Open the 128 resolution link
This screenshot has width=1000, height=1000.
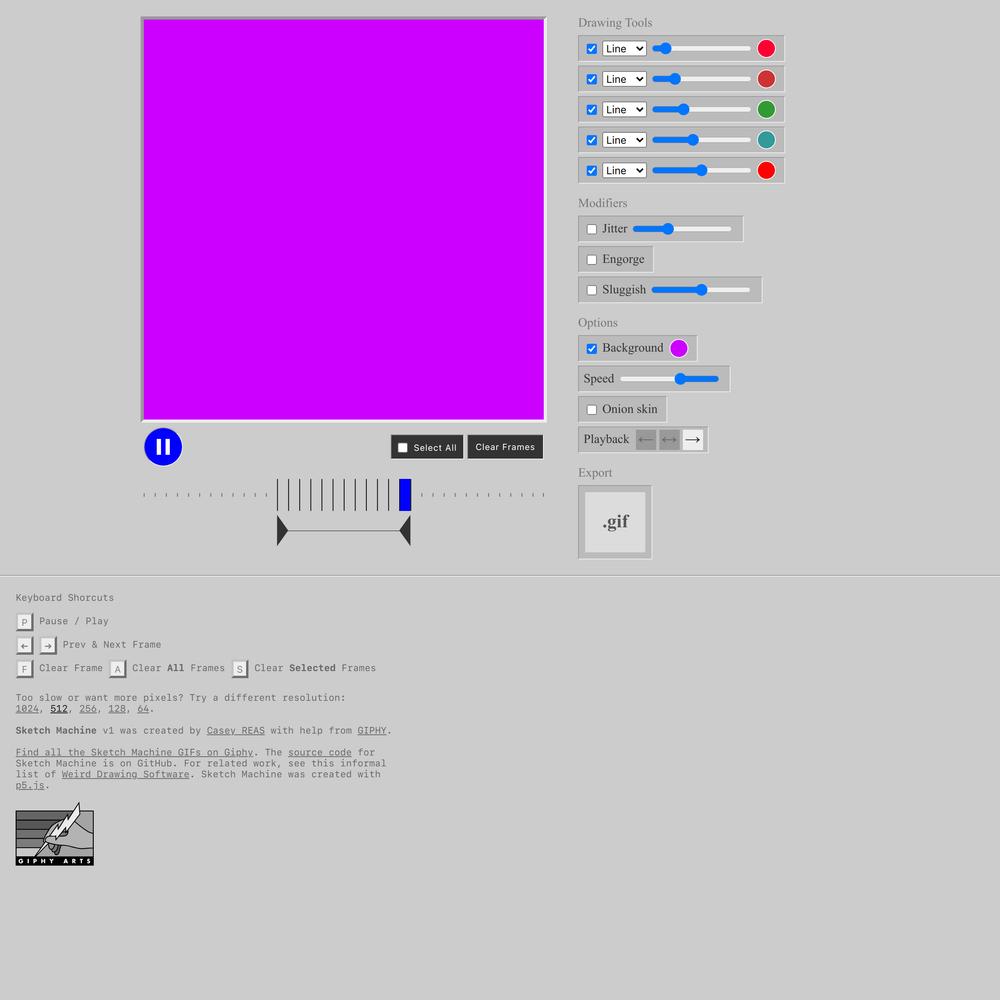(117, 709)
